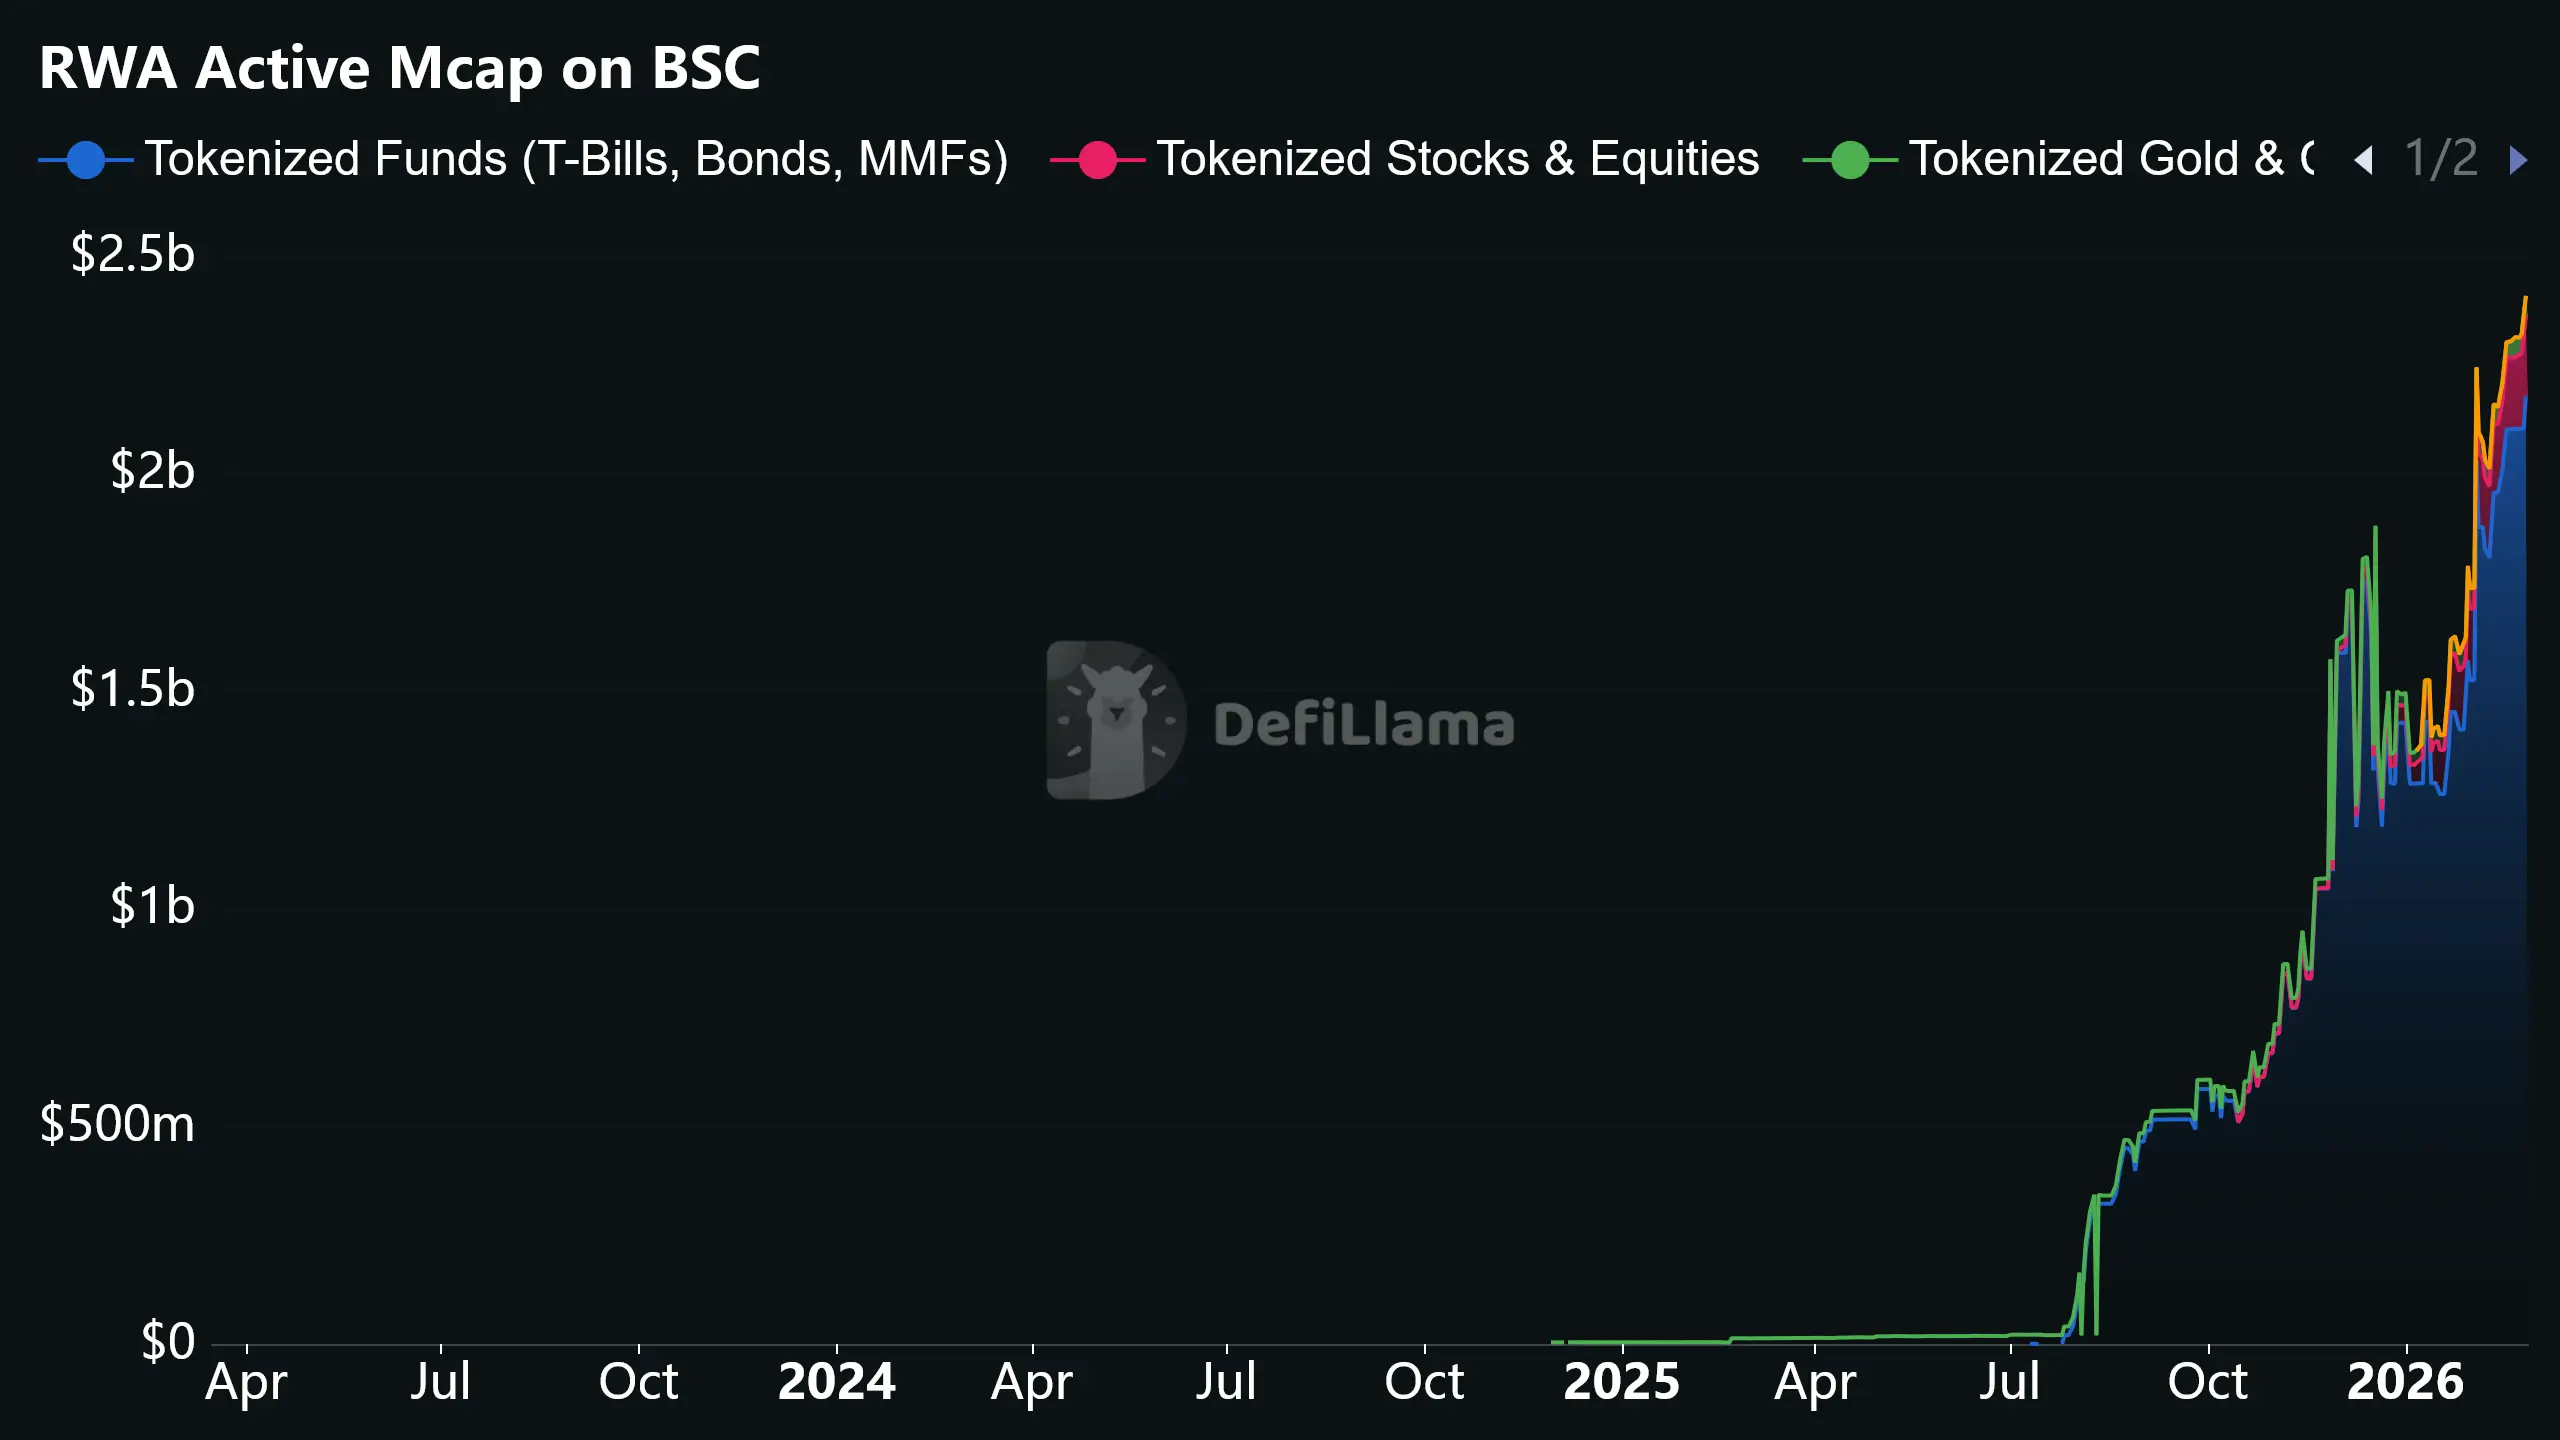Click the 2025 label on the time axis
This screenshot has width=2560, height=1440.
point(1621,1382)
